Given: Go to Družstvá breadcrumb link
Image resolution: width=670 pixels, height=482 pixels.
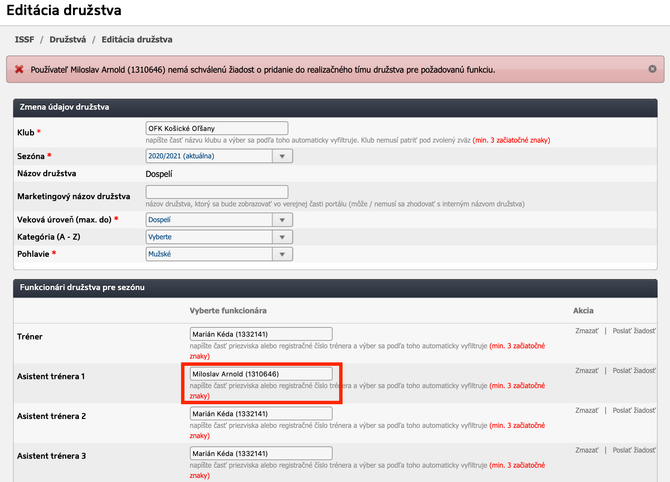Looking at the screenshot, I should (x=69, y=39).
